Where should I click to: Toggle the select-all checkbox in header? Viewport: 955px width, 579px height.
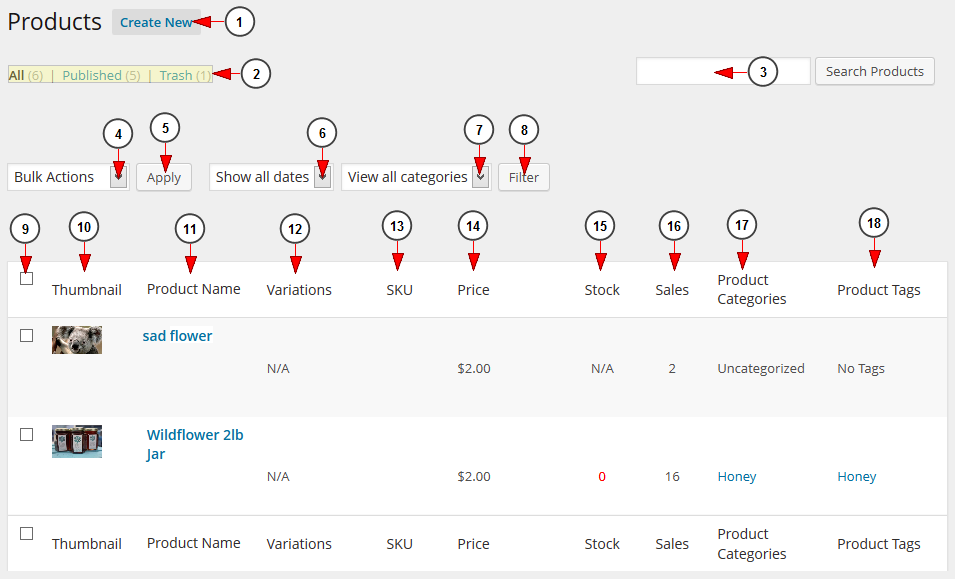[x=26, y=279]
